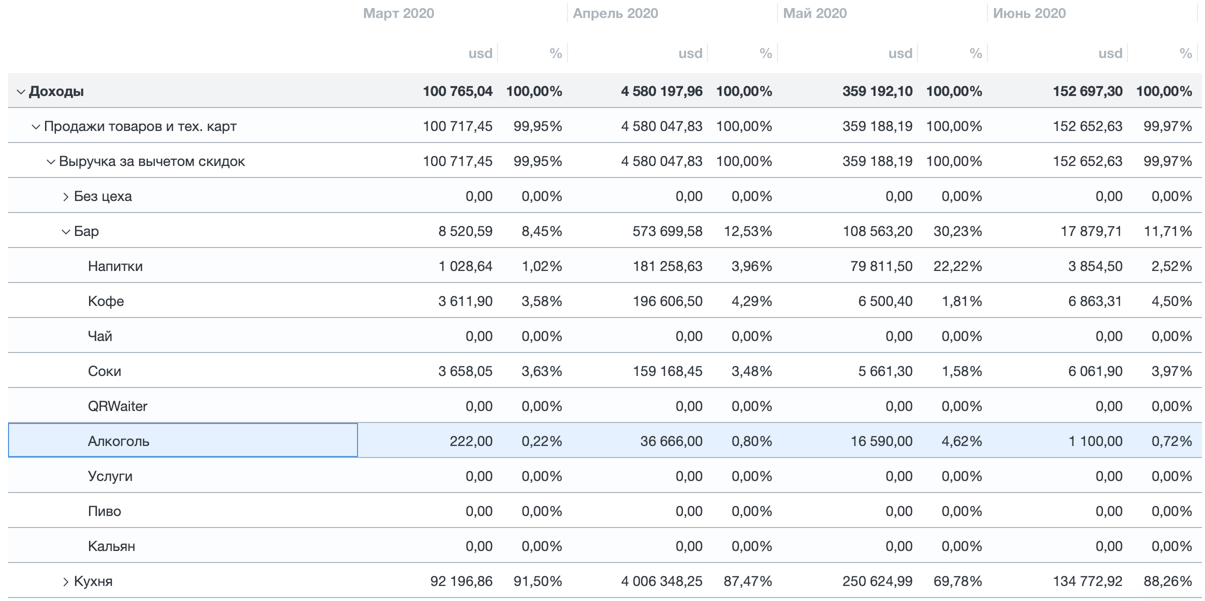This screenshot has width=1205, height=601.
Task: Select the Напитки row
Action: [115, 267]
